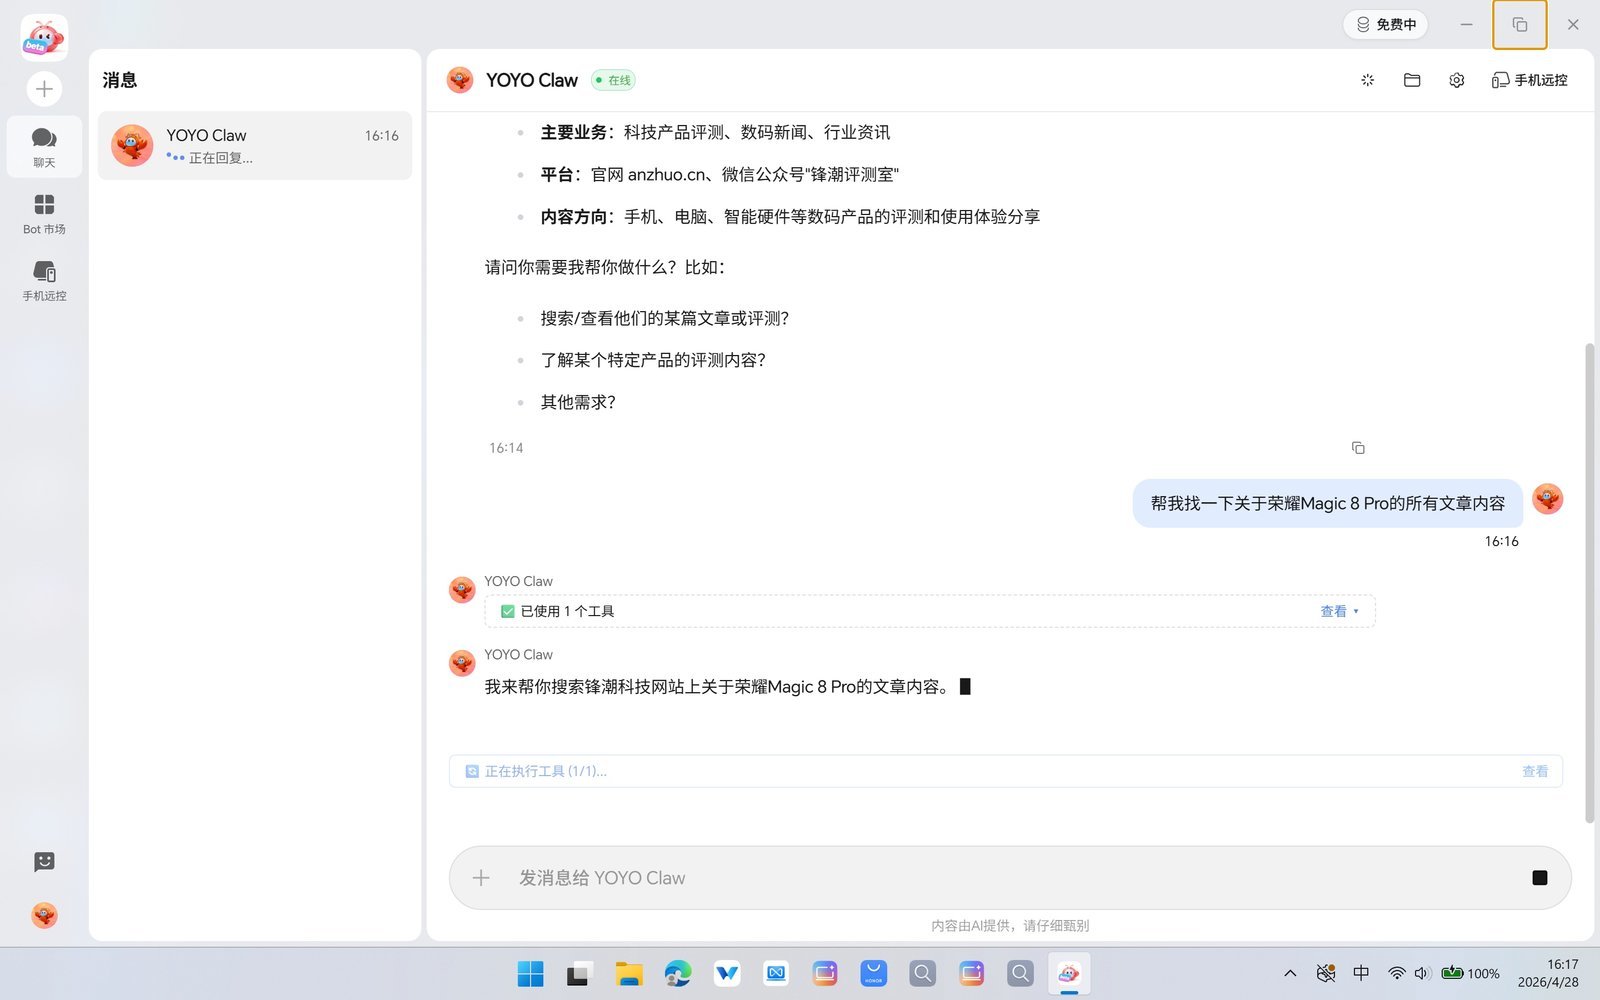Image resolution: width=1600 pixels, height=1000 pixels.
Task: Click the attachment plus button in input box
Action: coord(481,878)
